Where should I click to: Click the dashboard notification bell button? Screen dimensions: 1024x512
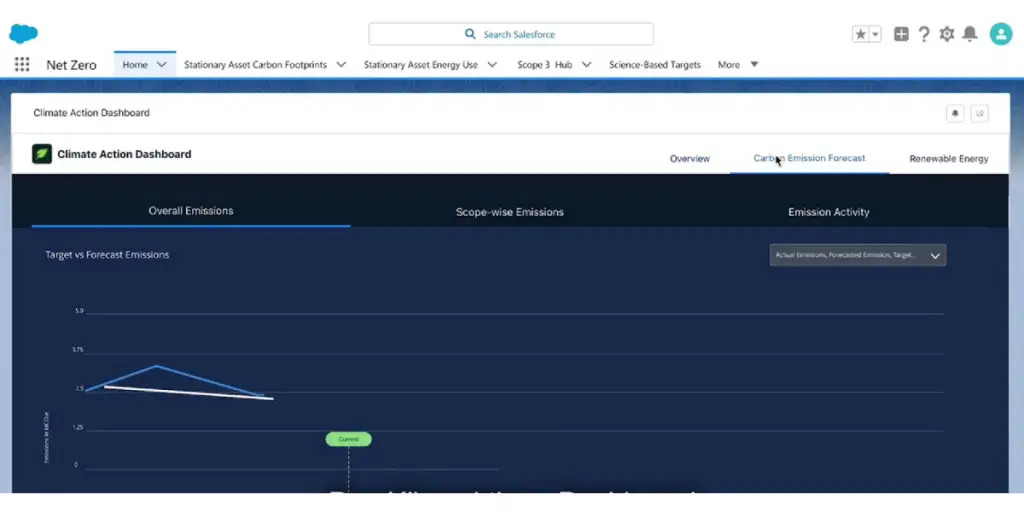[x=955, y=114]
